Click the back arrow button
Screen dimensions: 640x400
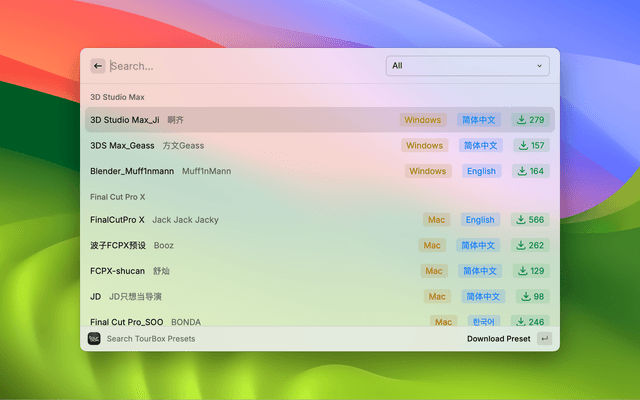coord(98,66)
